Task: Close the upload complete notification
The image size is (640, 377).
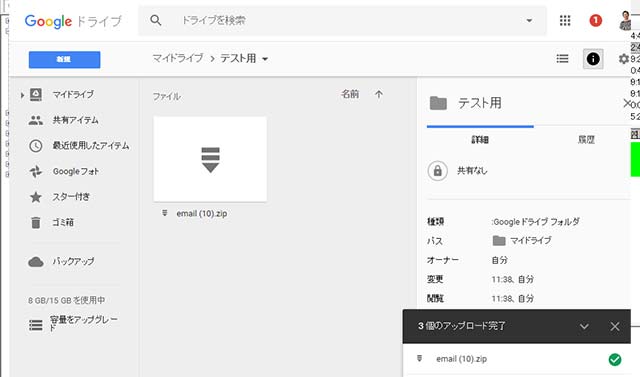Action: pos(615,326)
